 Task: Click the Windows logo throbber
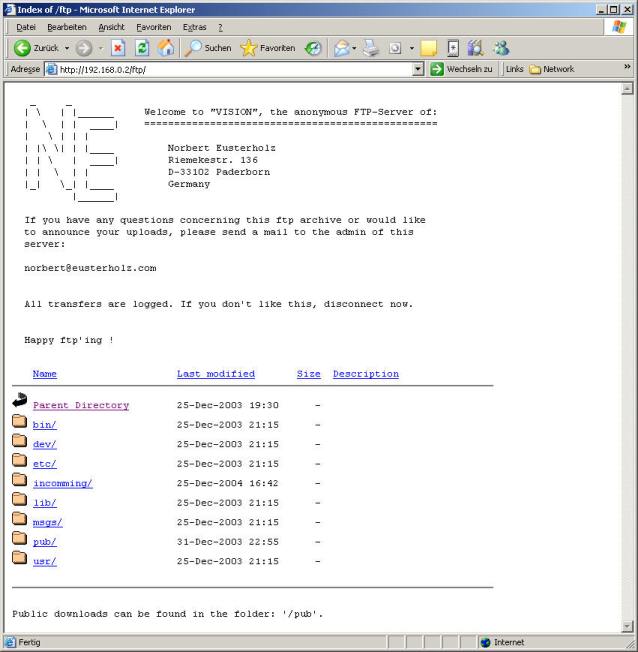pyautogui.click(x=618, y=27)
